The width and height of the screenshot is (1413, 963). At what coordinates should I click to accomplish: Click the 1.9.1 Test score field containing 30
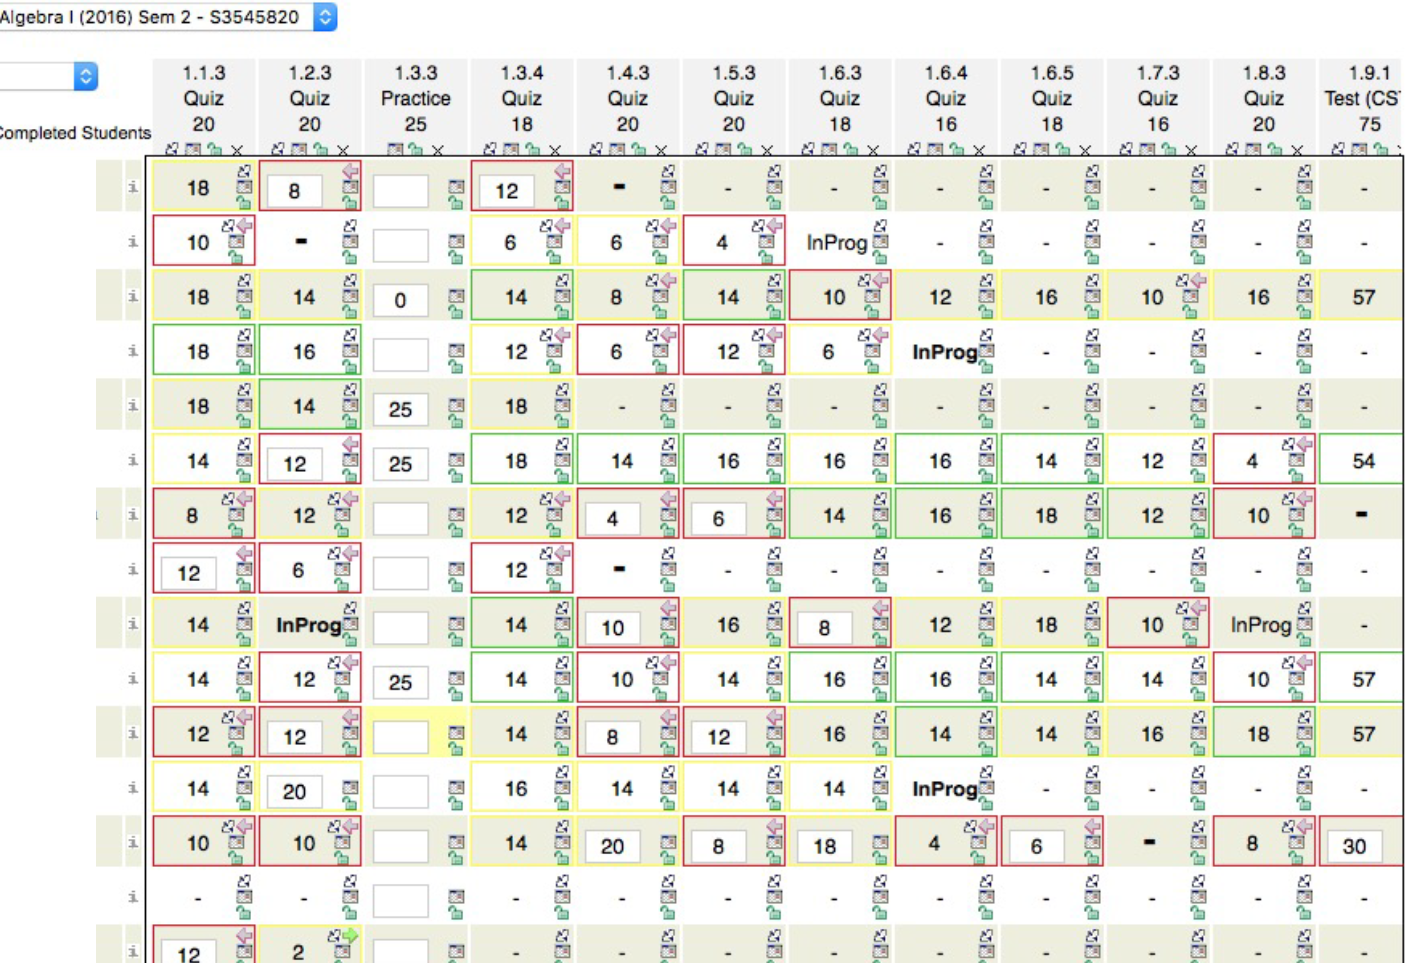1354,847
